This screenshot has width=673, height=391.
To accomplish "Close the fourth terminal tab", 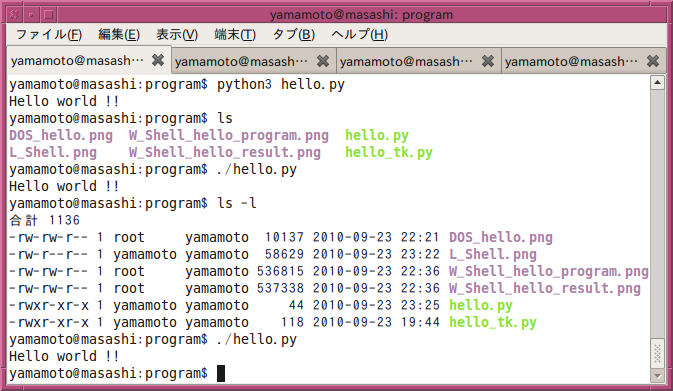I will [x=653, y=61].
